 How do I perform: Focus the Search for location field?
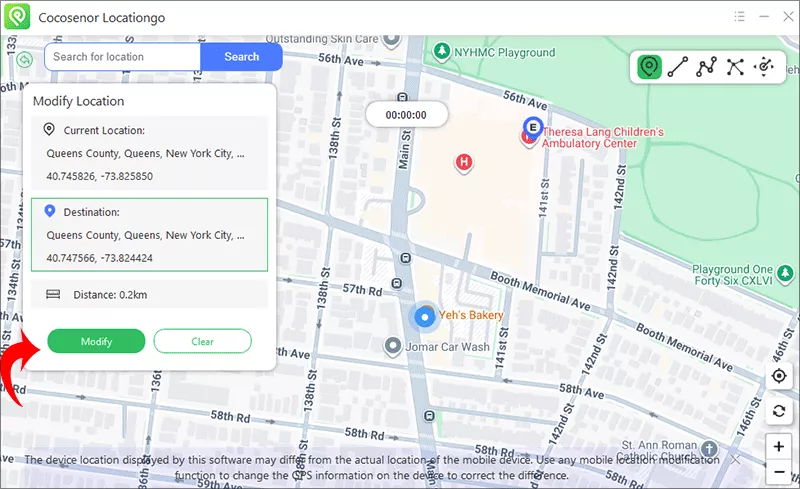(x=122, y=57)
